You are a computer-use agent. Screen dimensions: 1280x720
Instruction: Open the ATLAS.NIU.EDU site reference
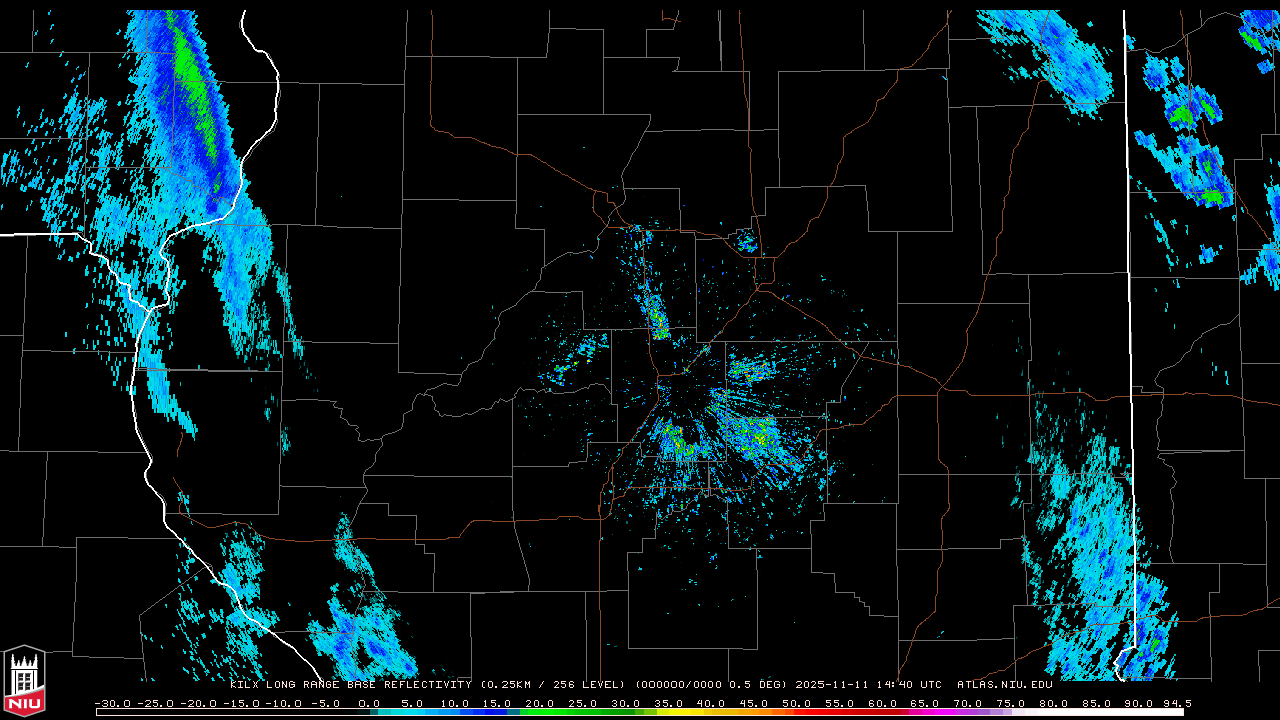pyautogui.click(x=1005, y=685)
